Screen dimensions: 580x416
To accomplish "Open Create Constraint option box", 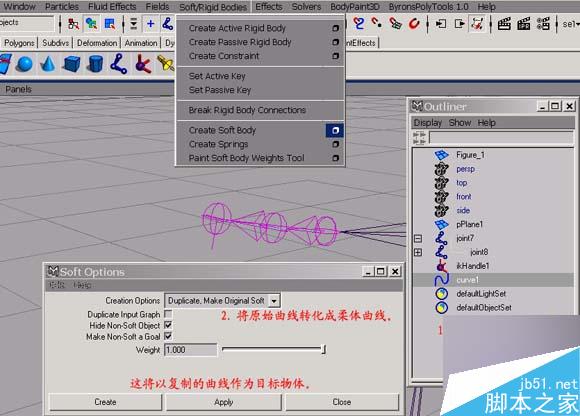I will tap(335, 56).
